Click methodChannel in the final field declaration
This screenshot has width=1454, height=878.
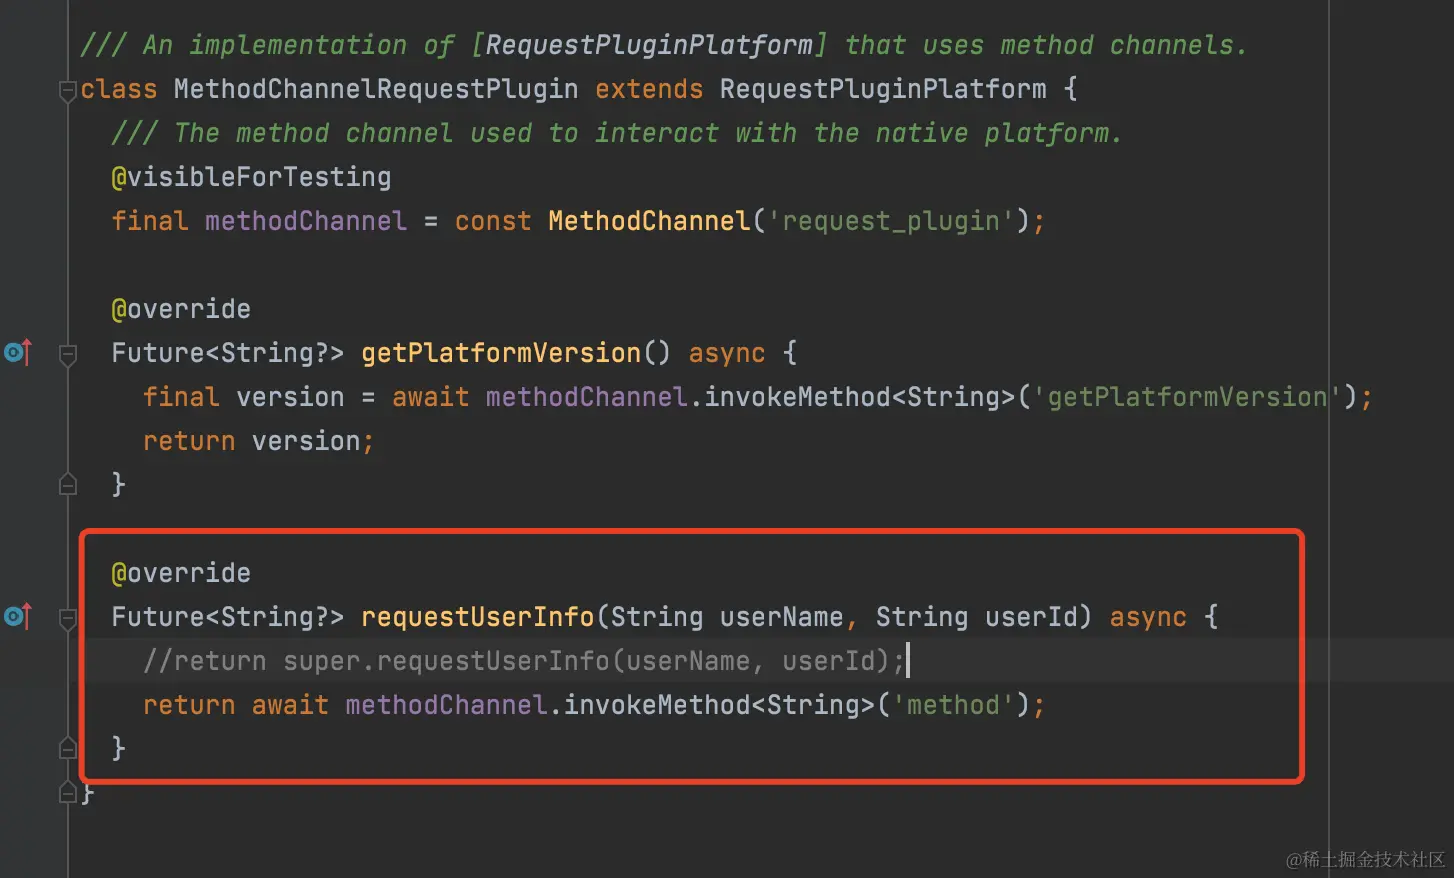(x=306, y=221)
